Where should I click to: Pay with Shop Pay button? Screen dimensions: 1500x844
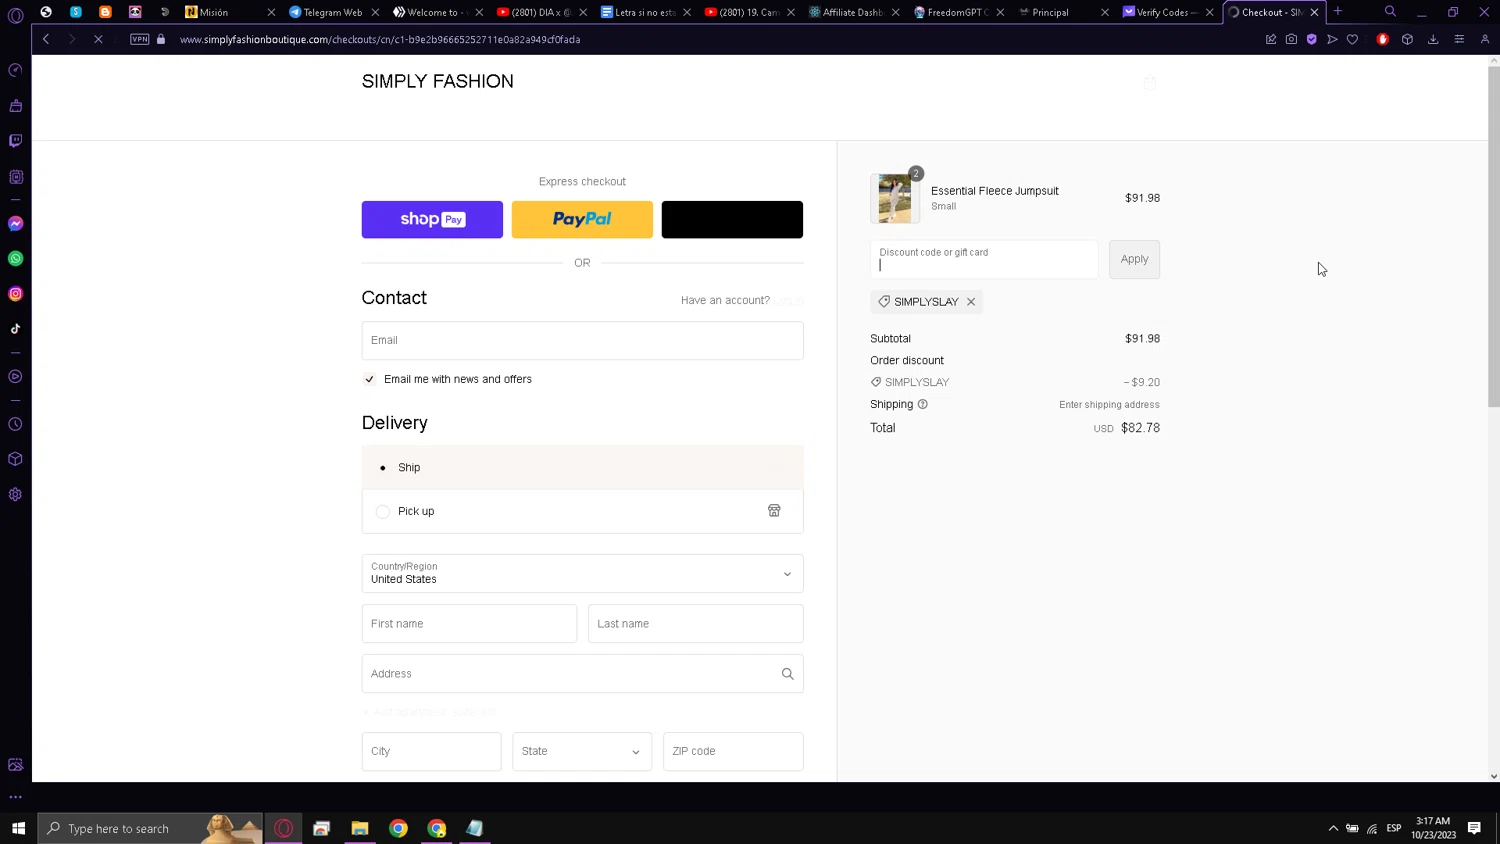[432, 219]
